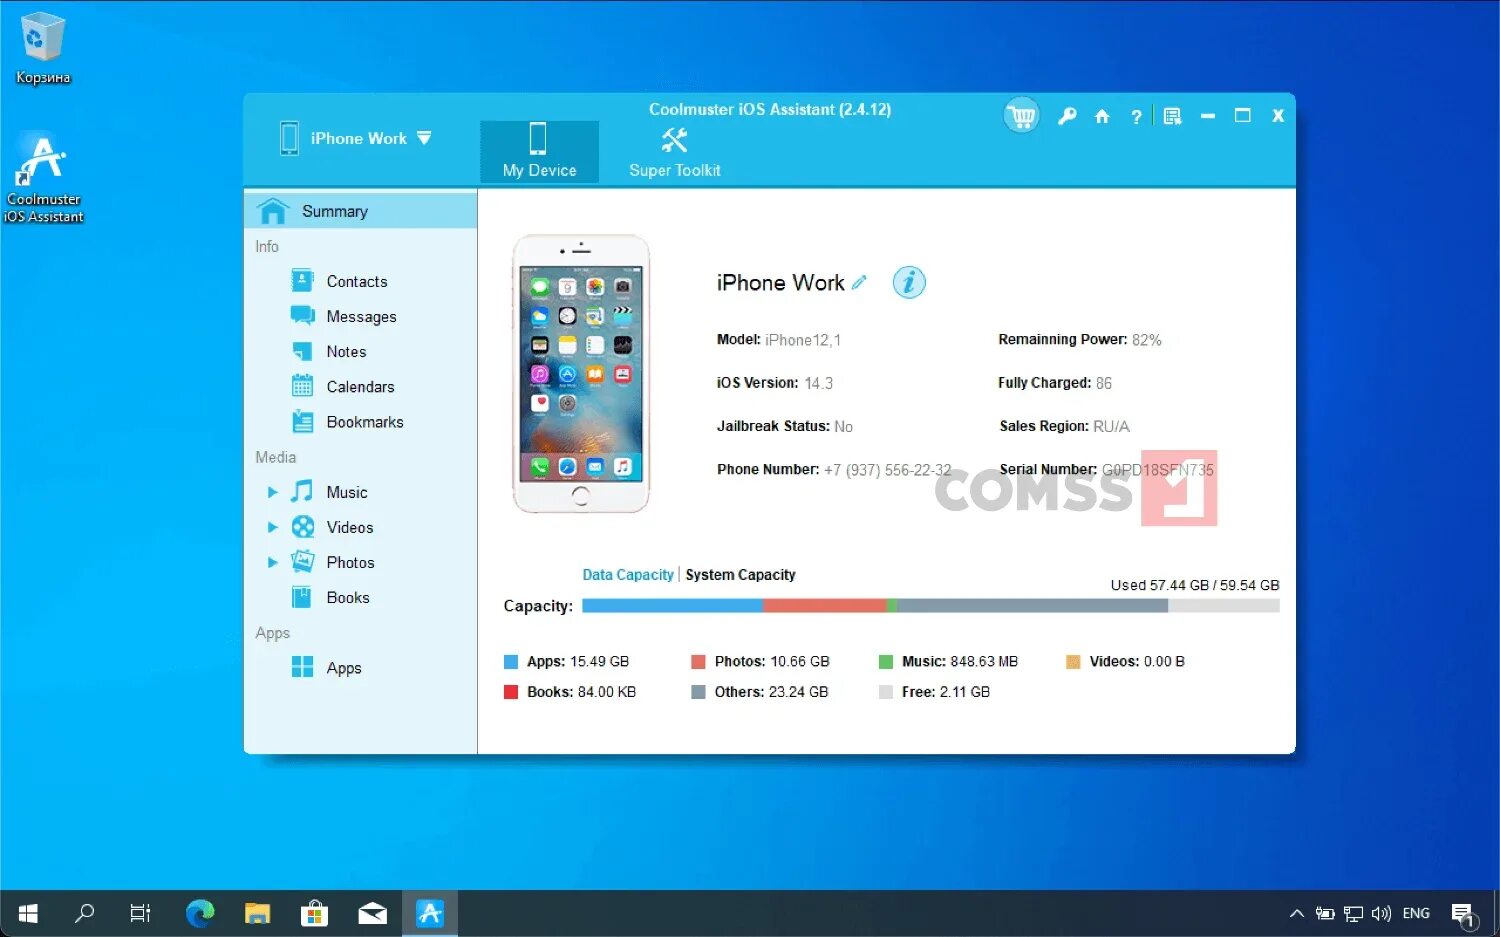Go to the home icon in title bar
The width and height of the screenshot is (1500, 937).
point(1102,116)
